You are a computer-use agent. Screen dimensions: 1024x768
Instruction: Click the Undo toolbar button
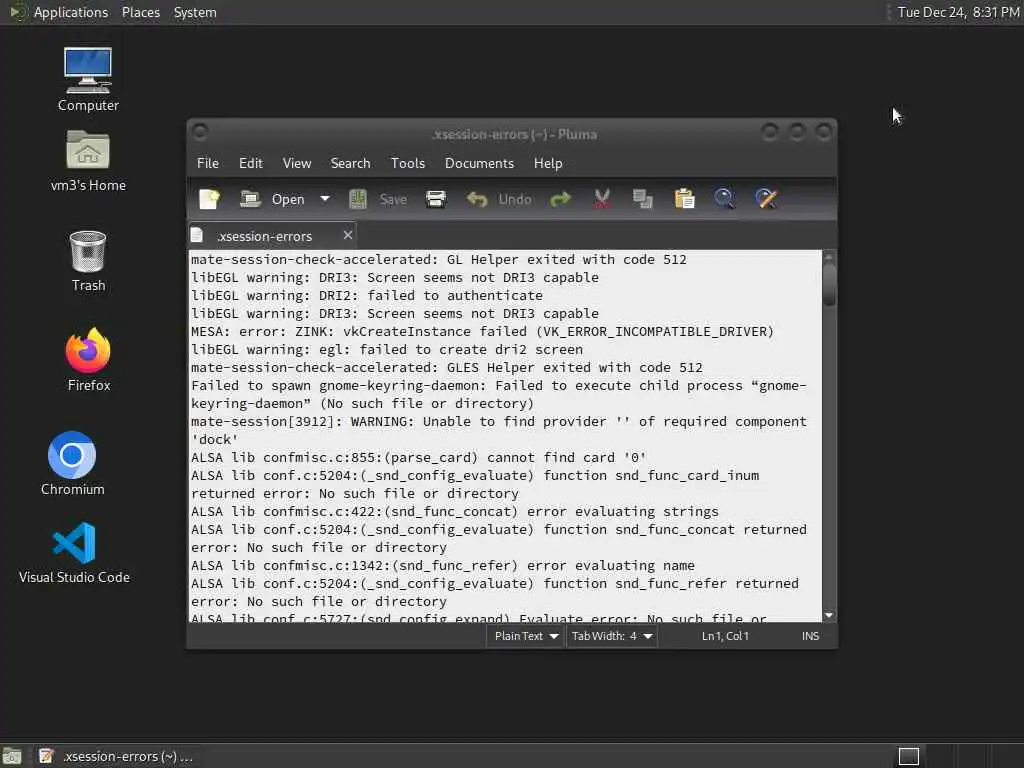tap(500, 199)
